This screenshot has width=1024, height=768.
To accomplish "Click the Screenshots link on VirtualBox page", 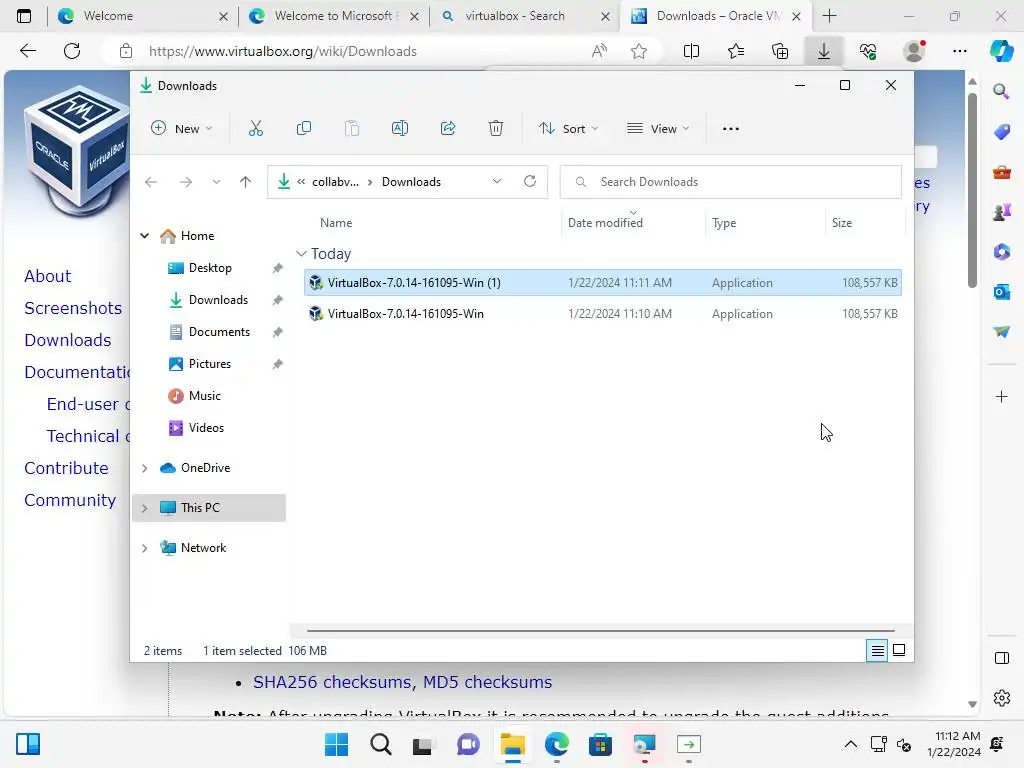I will click(x=73, y=308).
